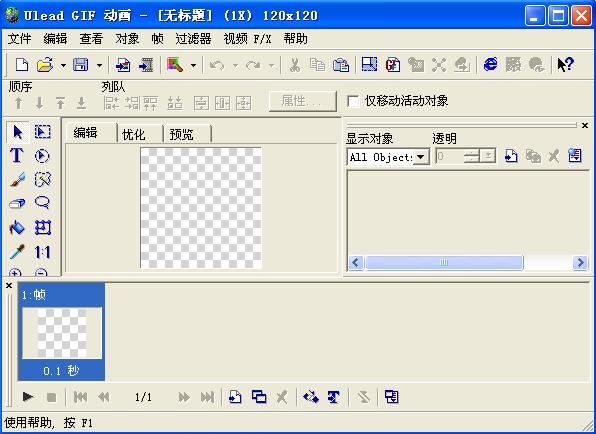The width and height of the screenshot is (596, 434).
Task: Open the dropdown arrow beside Open folder
Action: click(x=63, y=65)
